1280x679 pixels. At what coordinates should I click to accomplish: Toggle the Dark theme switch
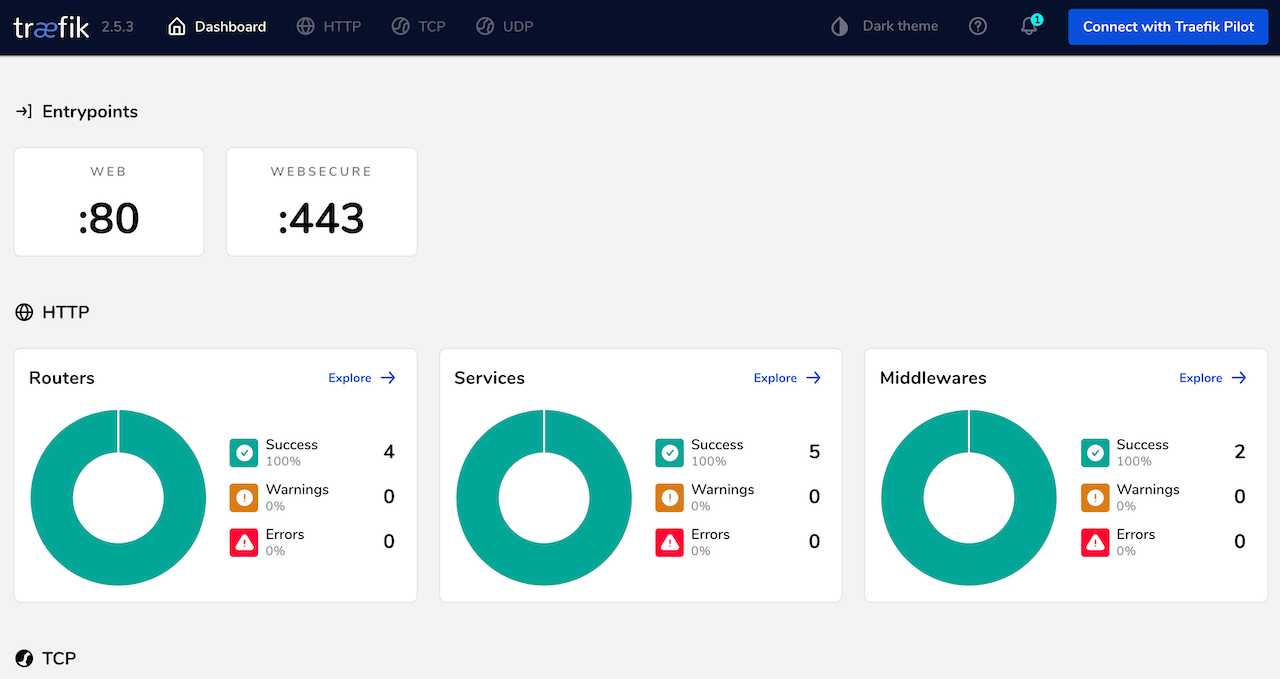pyautogui.click(x=885, y=27)
